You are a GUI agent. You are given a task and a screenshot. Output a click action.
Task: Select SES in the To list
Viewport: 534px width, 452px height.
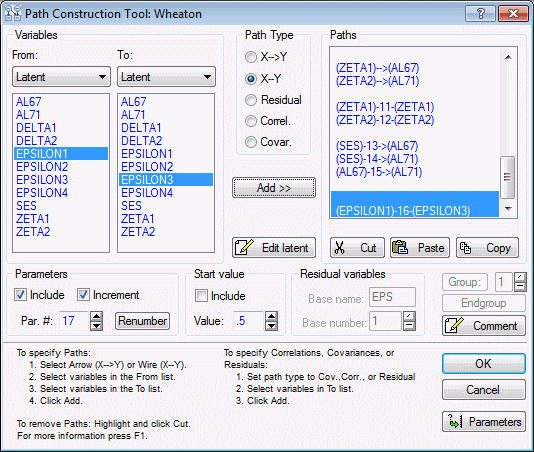tap(131, 206)
